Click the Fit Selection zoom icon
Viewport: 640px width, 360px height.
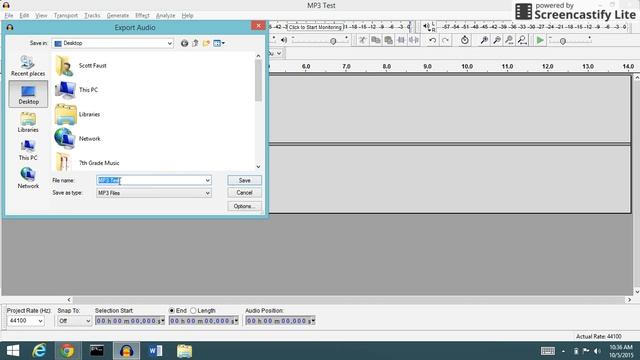pyautogui.click(x=509, y=40)
